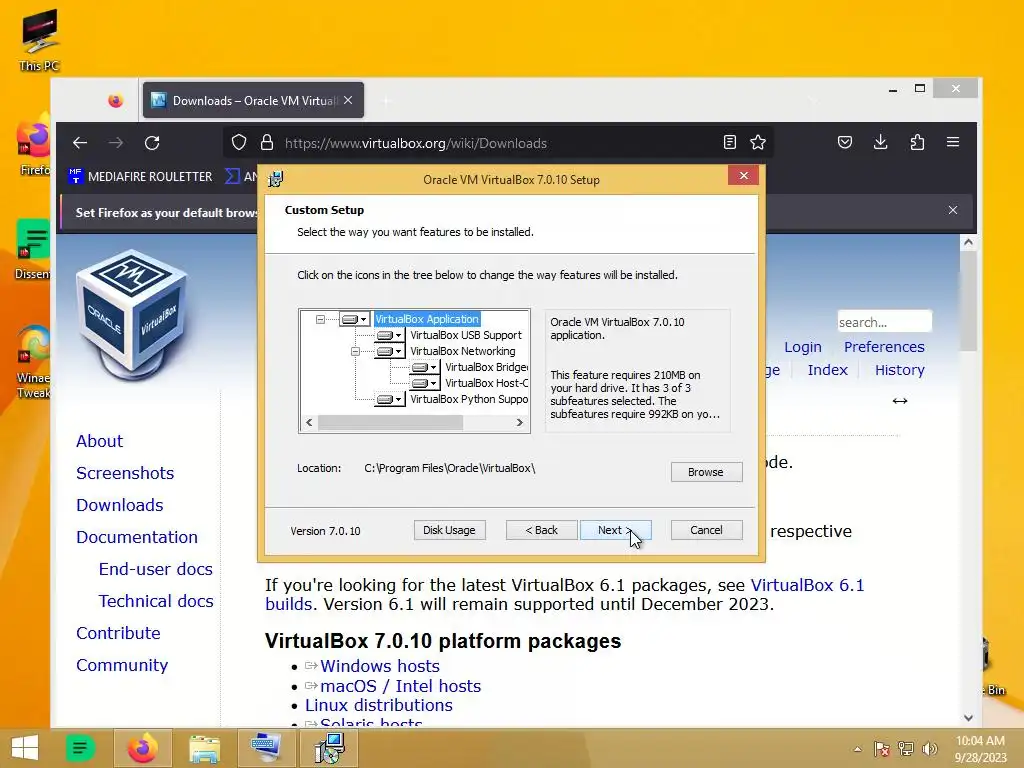Image resolution: width=1024 pixels, height=768 pixels.
Task: Open the VirtualBox Networking feature dropdown
Action: coord(390,351)
